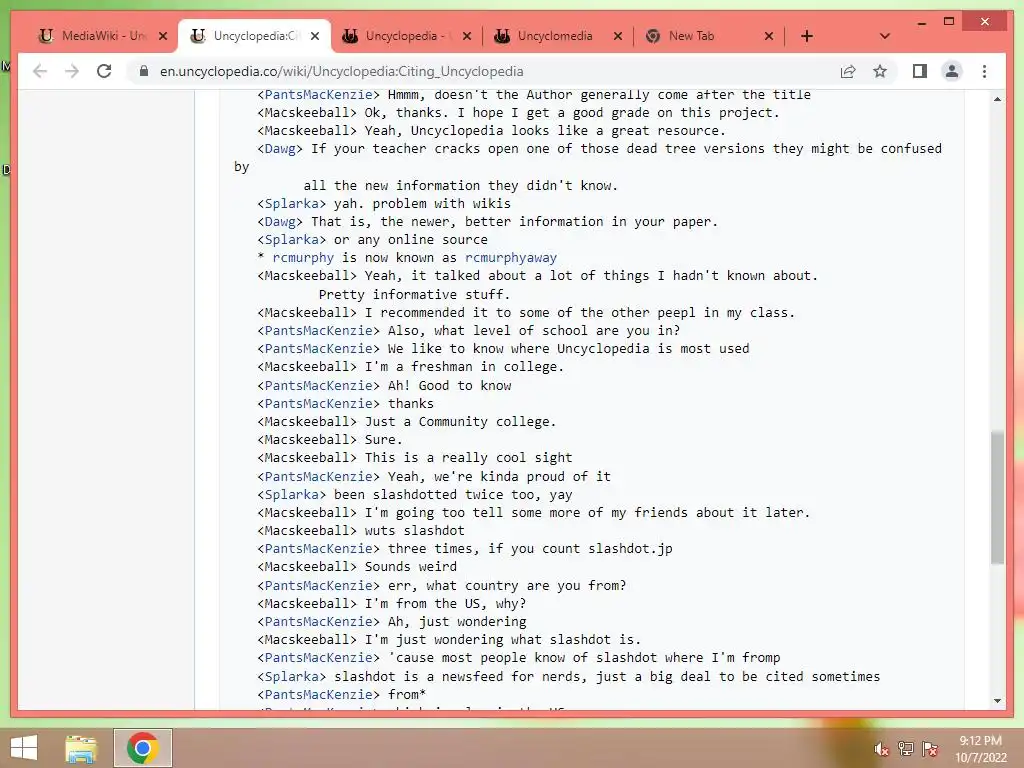
Task: Click PantsMacKenzie link on 'from*' line
Action: pyautogui.click(x=318, y=694)
